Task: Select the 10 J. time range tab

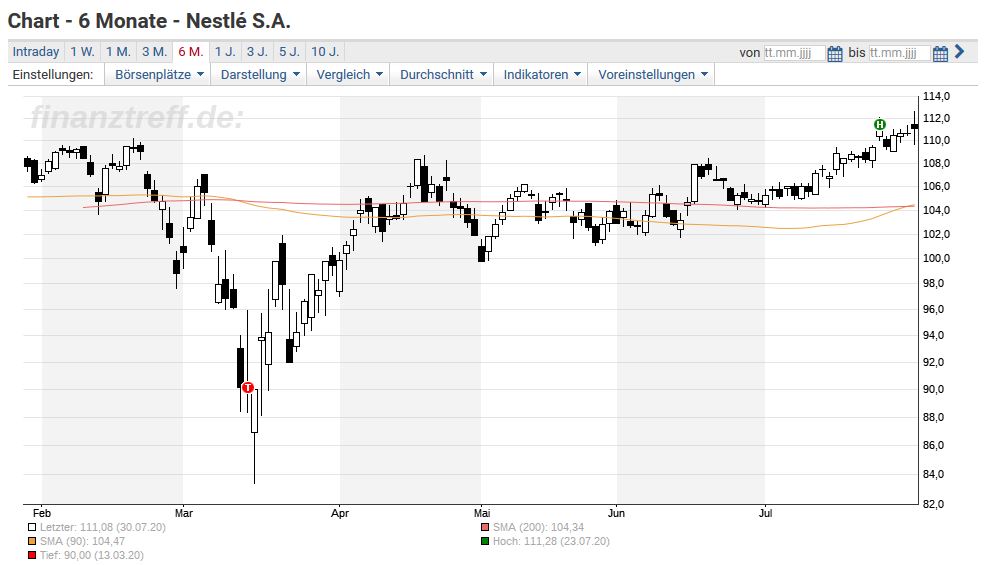Action: [325, 52]
